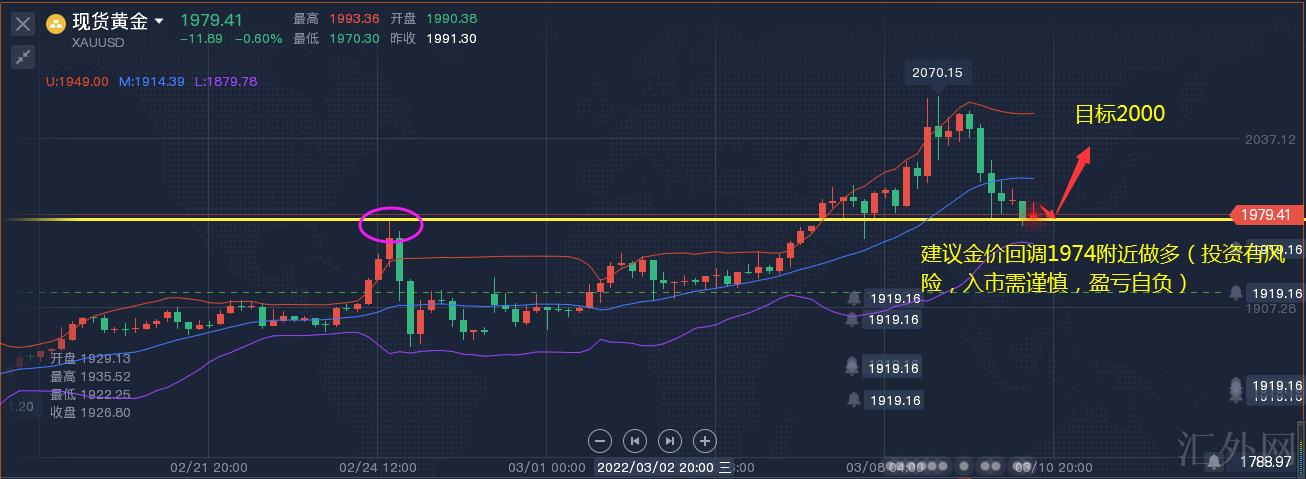
Task: Click the 2070.15 high price label
Action: pyautogui.click(x=937, y=72)
